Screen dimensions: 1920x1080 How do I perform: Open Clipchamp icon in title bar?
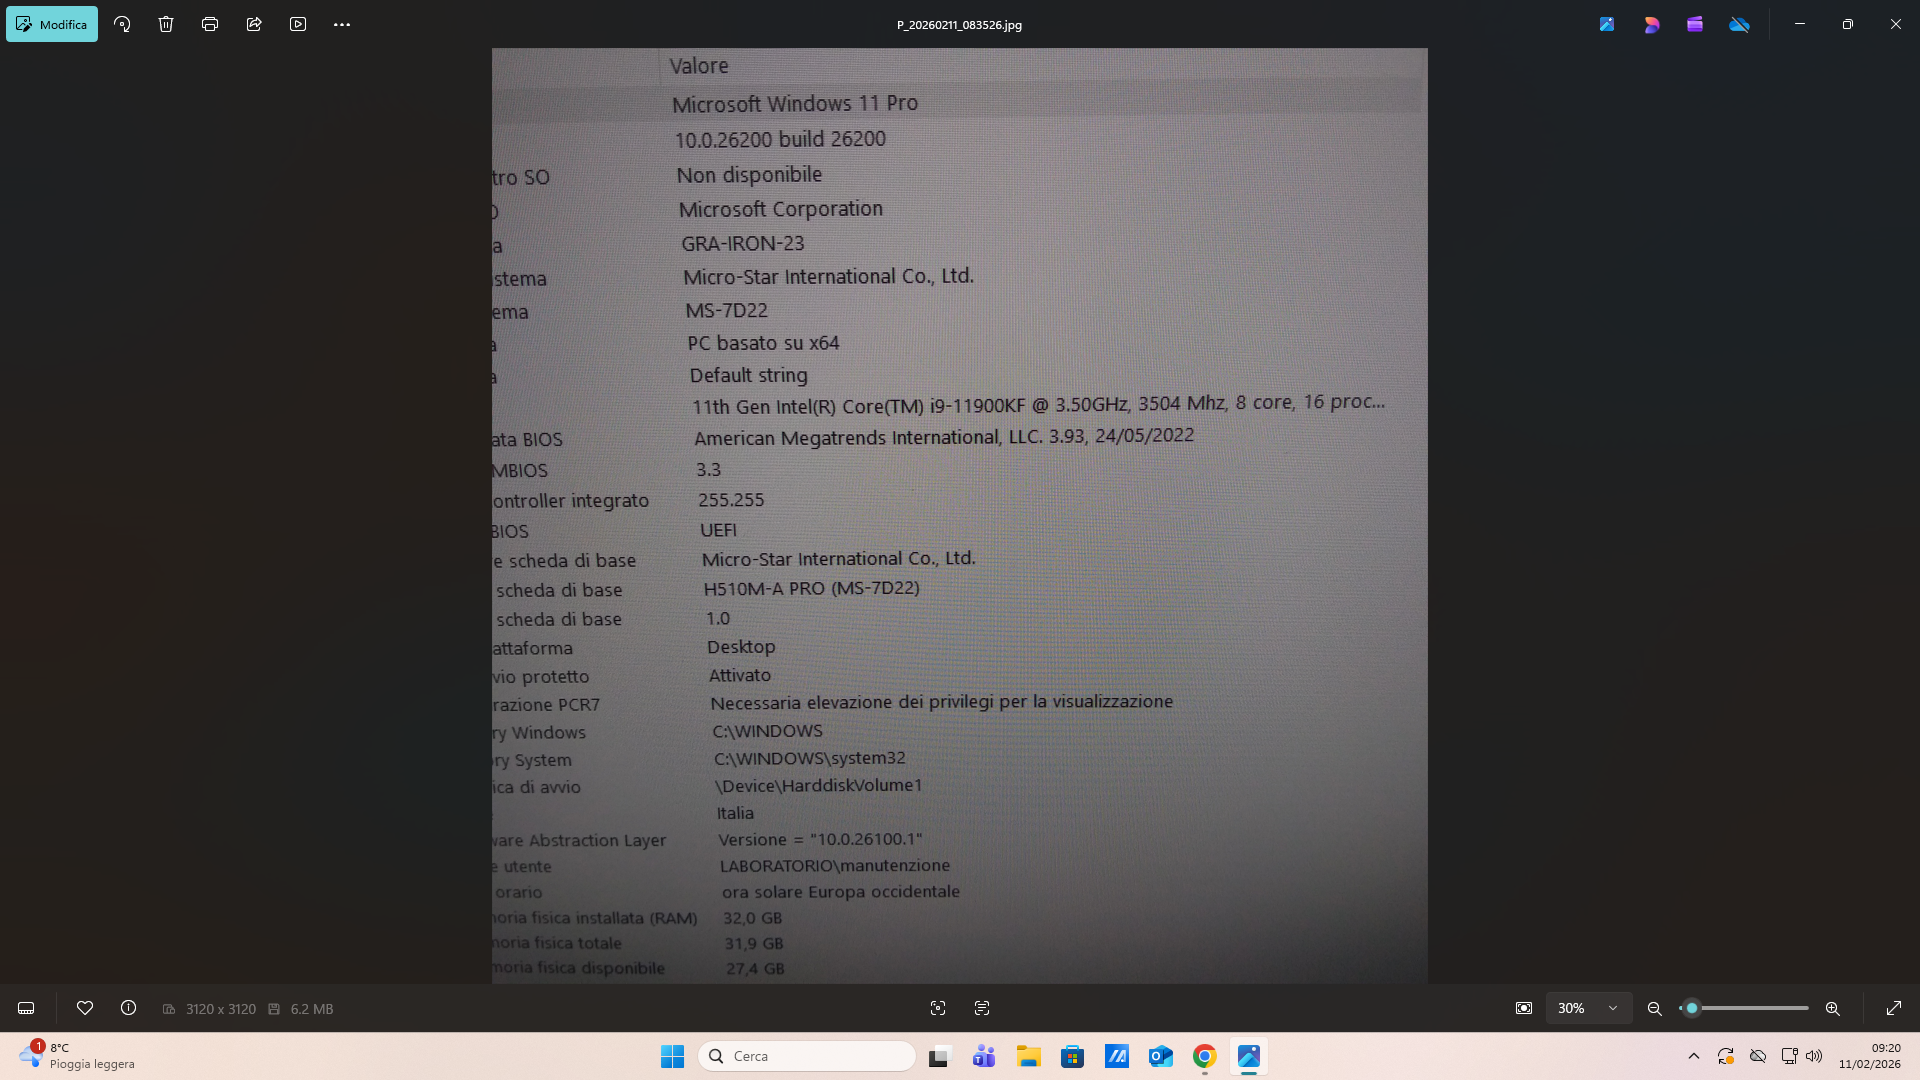pyautogui.click(x=1695, y=24)
